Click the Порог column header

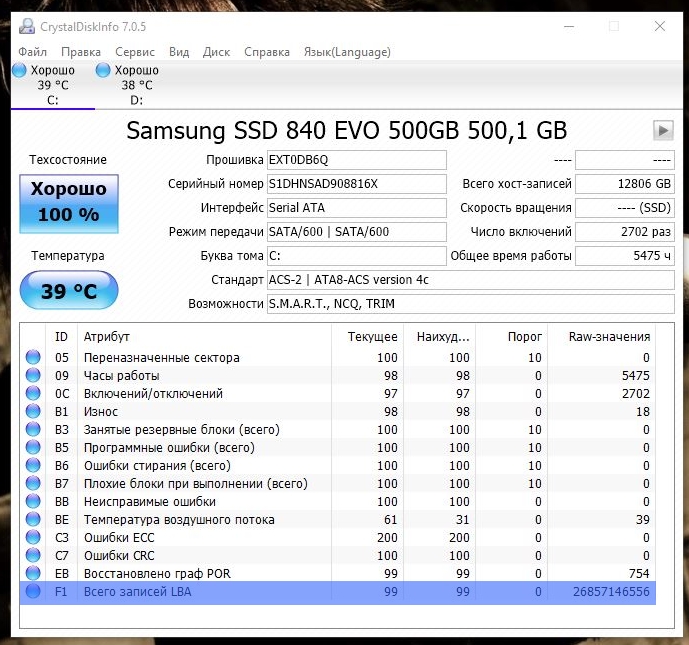pos(511,337)
